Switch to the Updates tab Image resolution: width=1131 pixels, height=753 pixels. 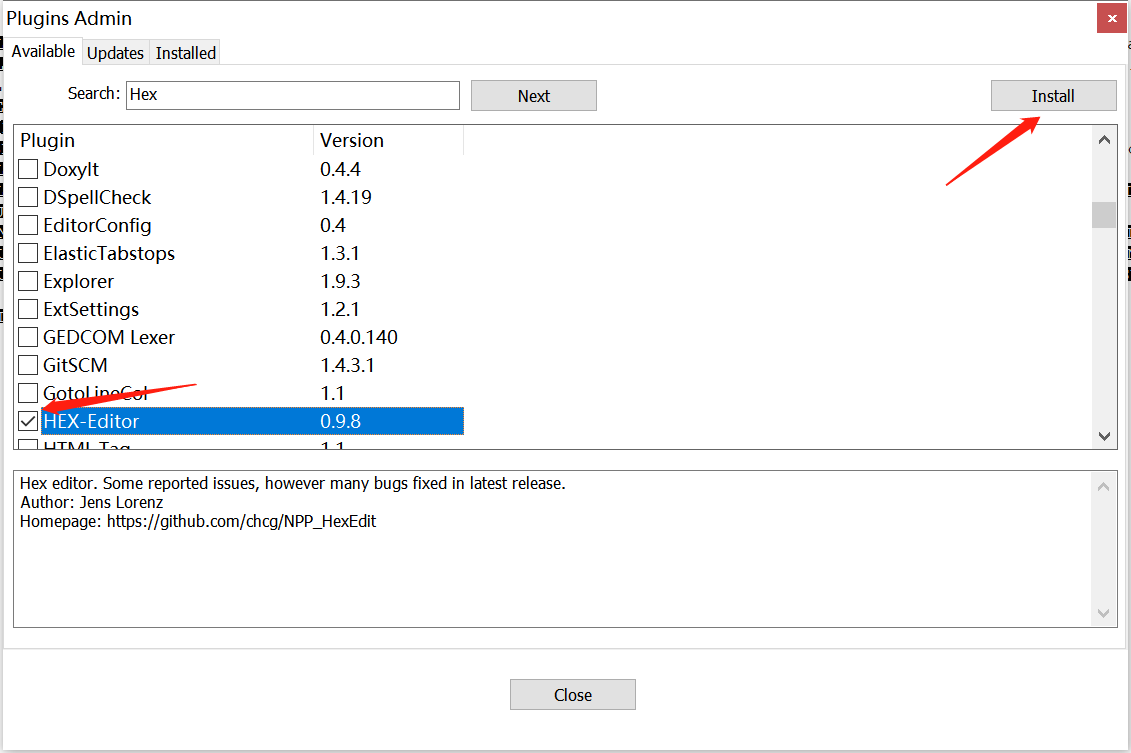point(115,52)
